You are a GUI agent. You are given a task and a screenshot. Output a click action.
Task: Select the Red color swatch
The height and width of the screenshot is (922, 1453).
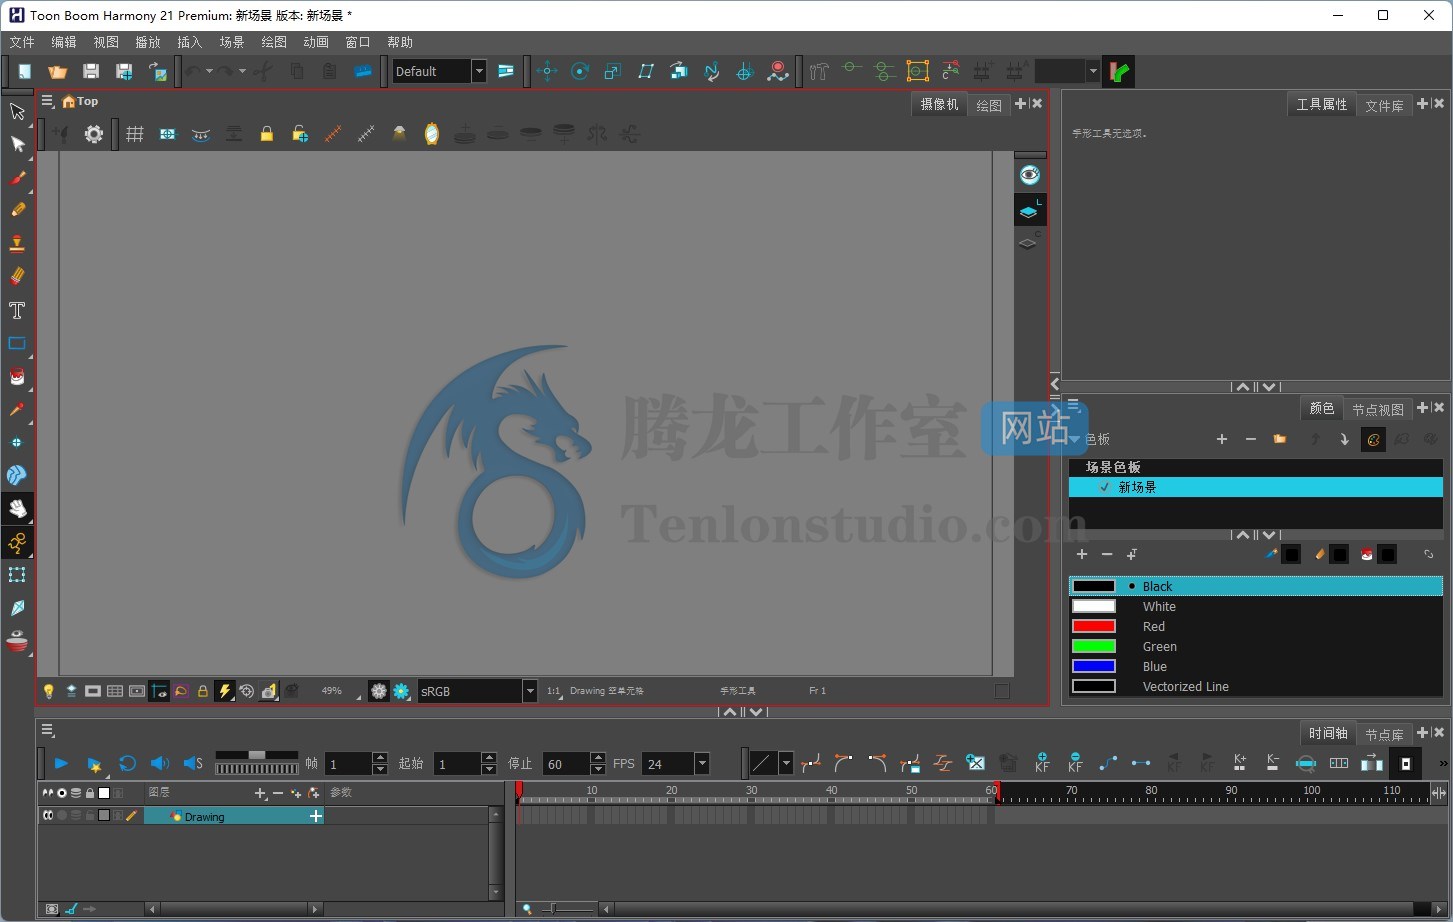click(1094, 626)
